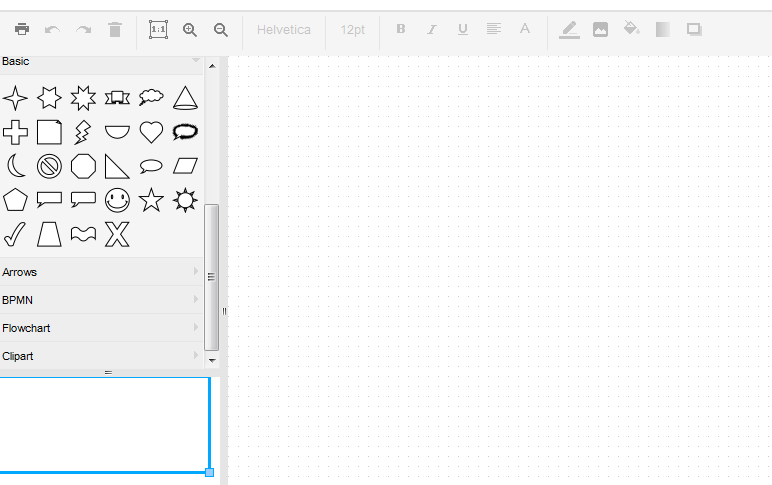Select the lightning bolt shape
Viewport: 772px width, 485px height.
(x=82, y=132)
